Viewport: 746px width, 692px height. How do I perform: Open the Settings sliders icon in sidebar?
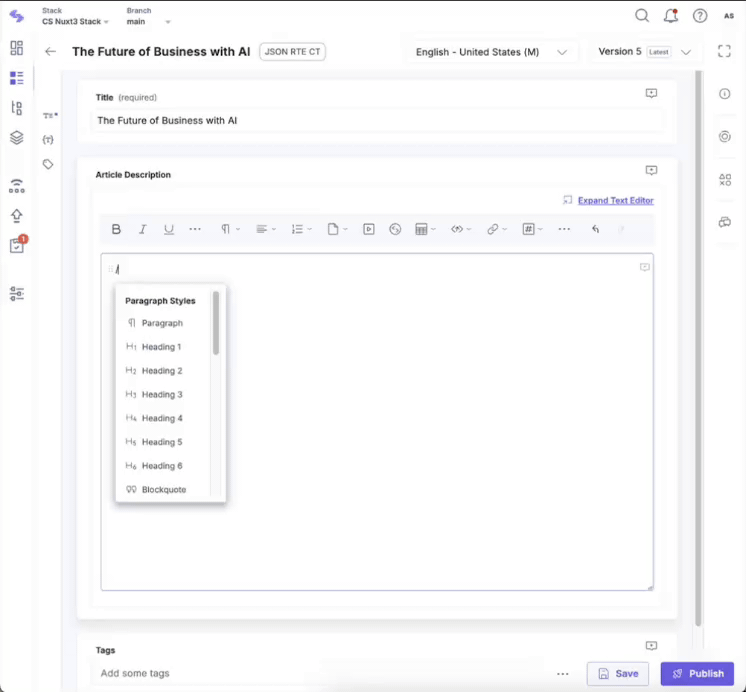17,294
